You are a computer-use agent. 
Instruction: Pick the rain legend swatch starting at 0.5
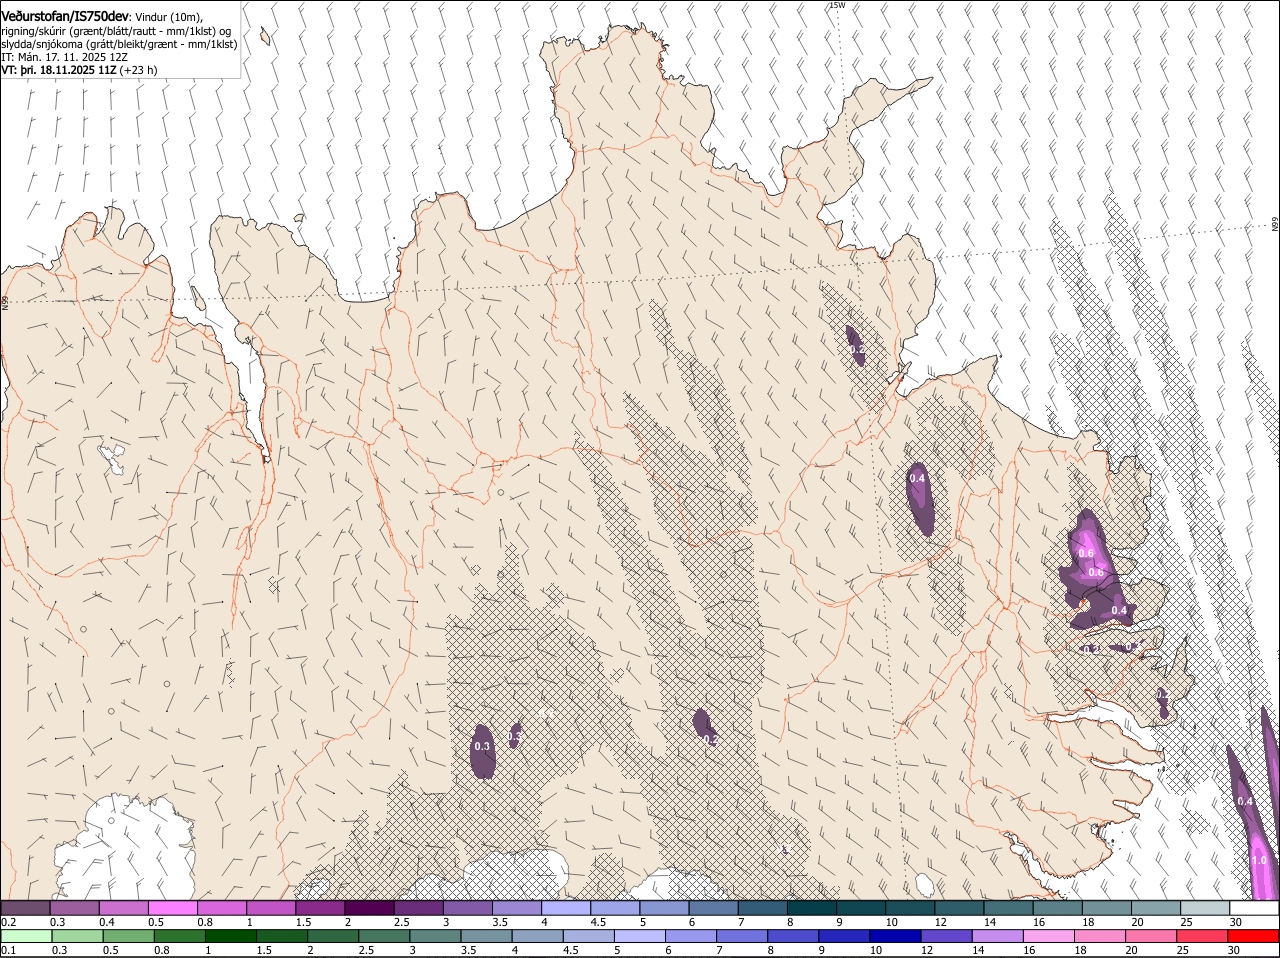128,935
